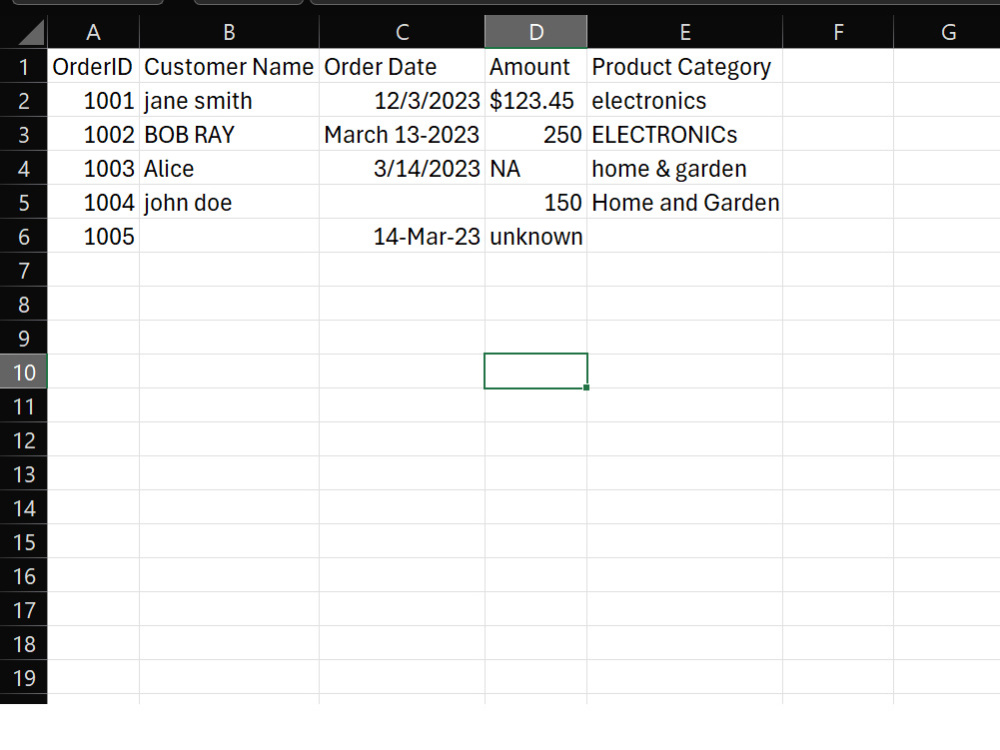Select column A header
Image resolution: width=1000 pixels, height=750 pixels.
tap(93, 32)
